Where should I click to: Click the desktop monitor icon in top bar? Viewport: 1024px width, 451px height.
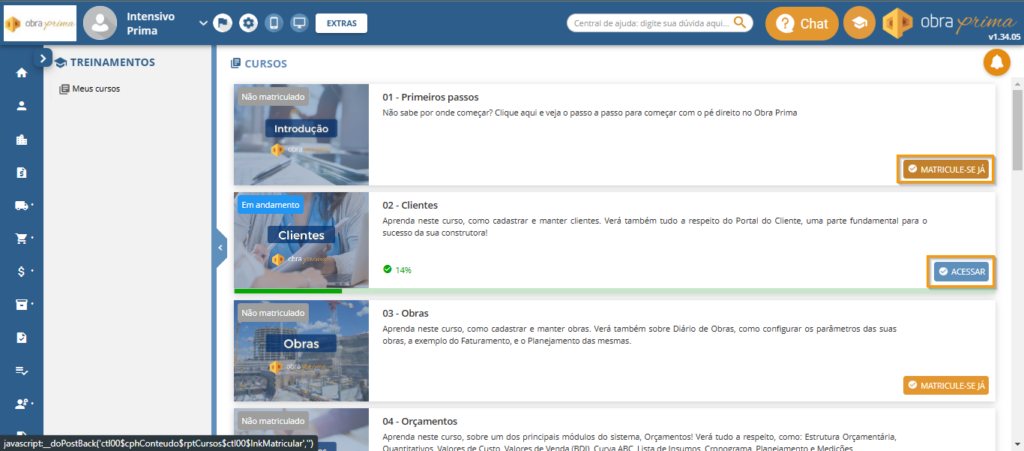300,23
